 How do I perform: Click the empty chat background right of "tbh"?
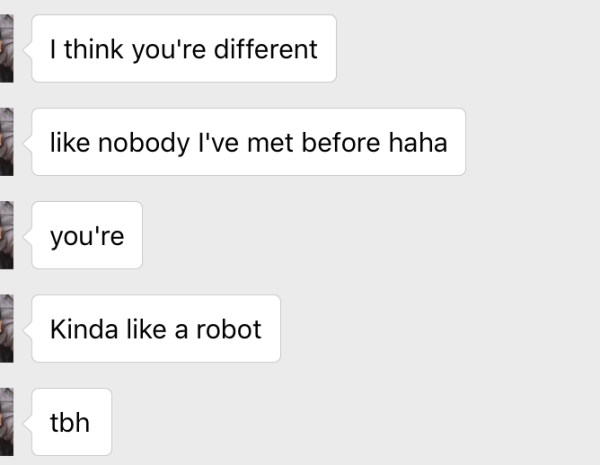tap(350, 421)
